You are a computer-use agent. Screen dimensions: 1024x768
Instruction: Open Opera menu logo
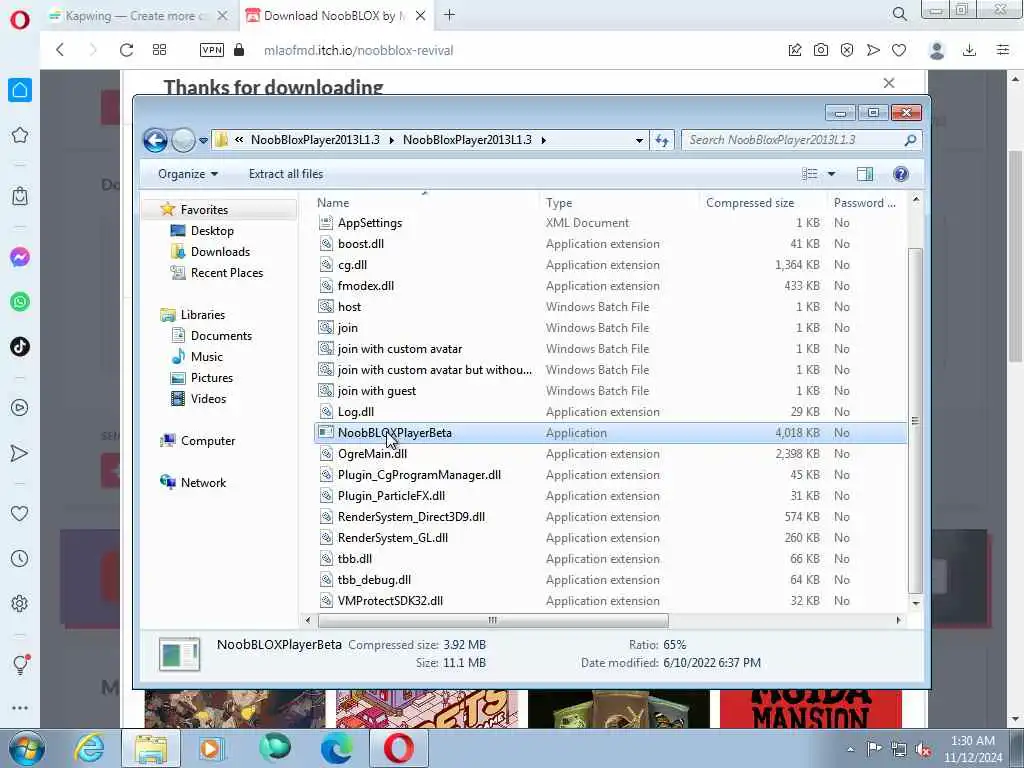point(20,19)
